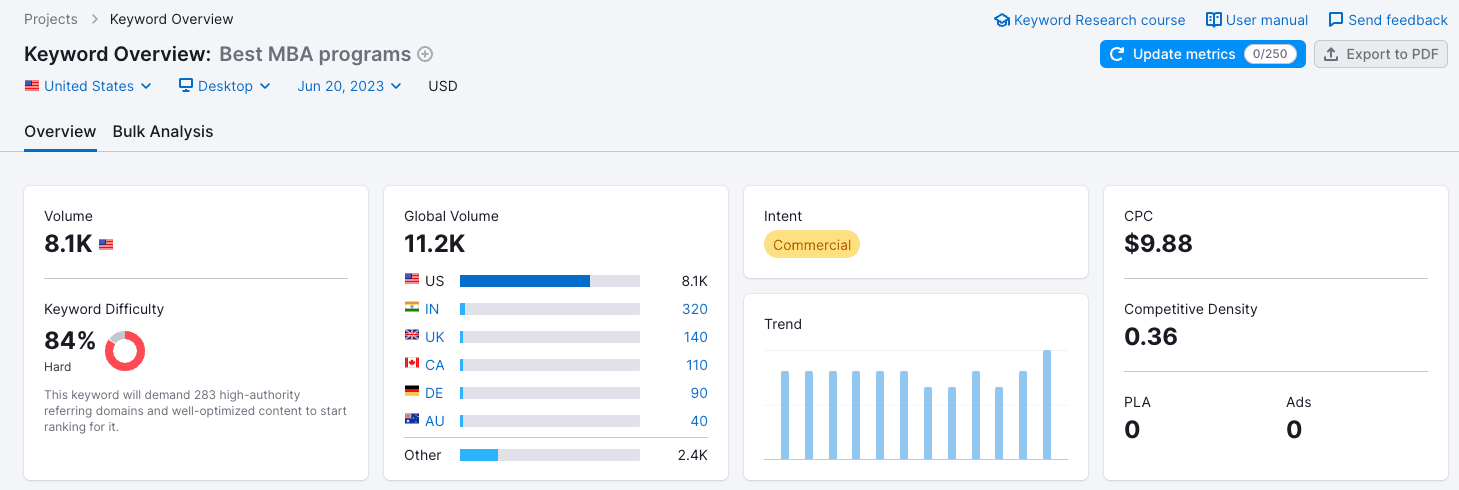The height and width of the screenshot is (490, 1459).
Task: Click the US flag in Global Volume list
Action: 412,280
